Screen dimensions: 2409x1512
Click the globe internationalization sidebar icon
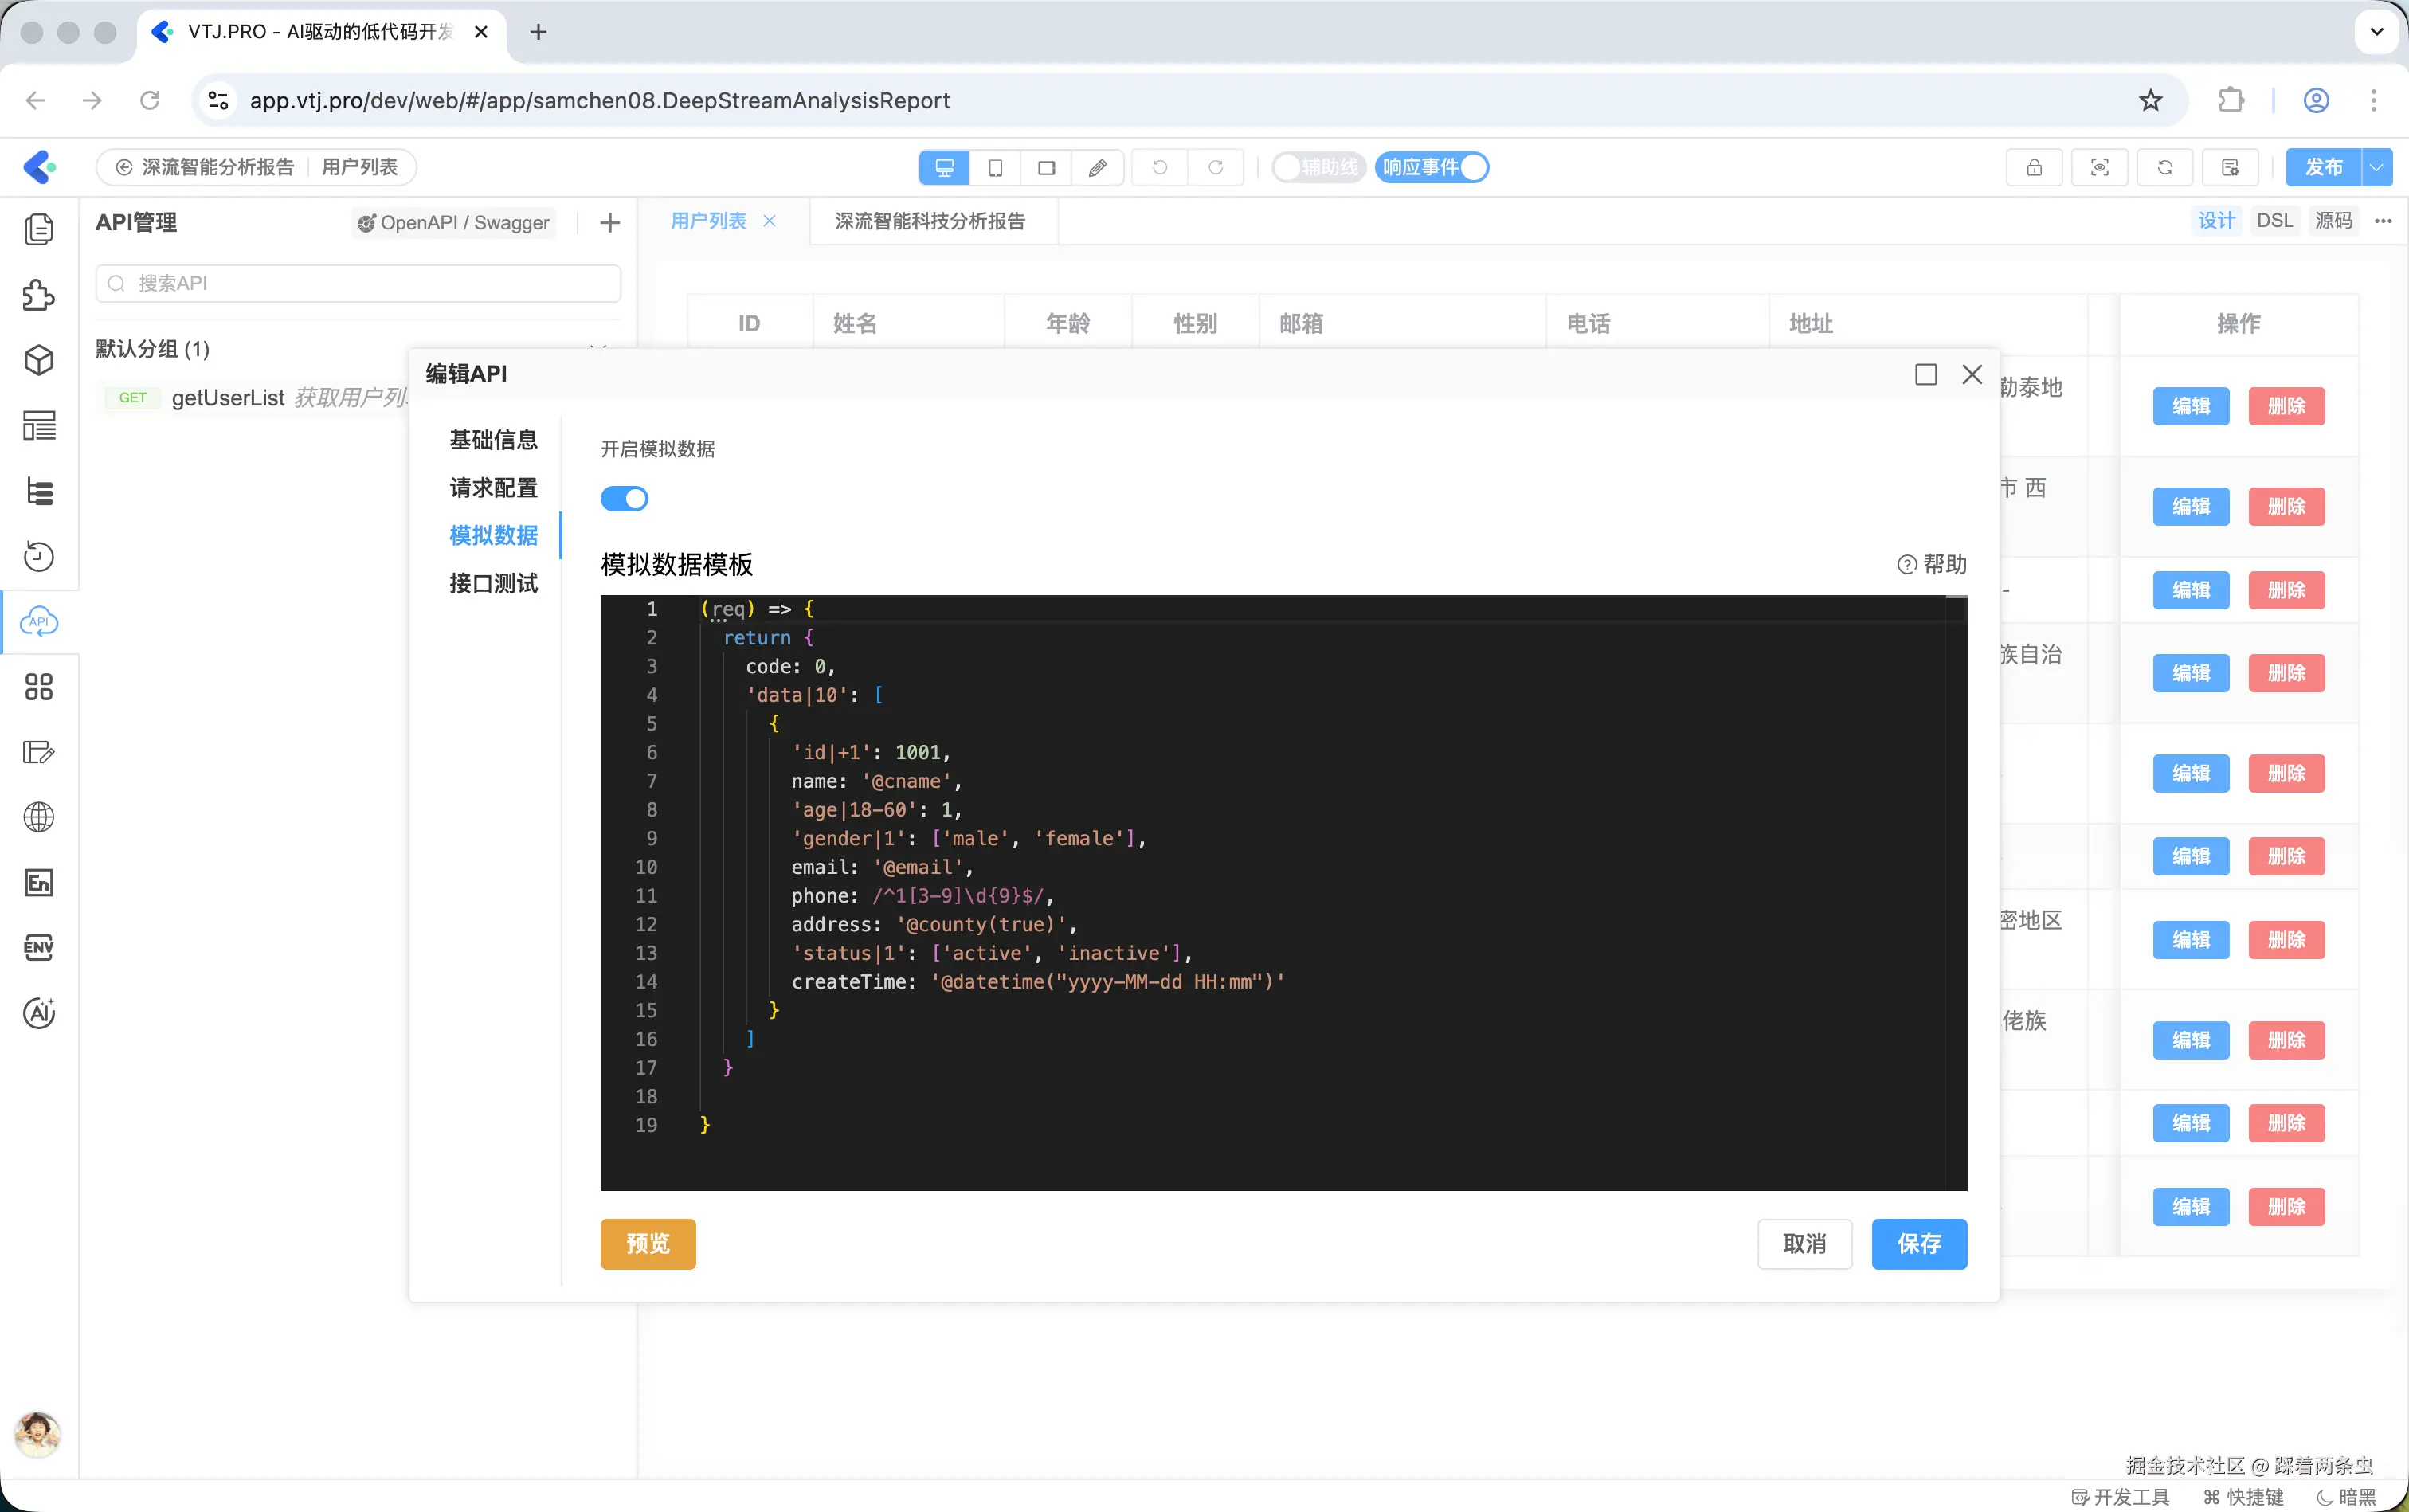38,817
